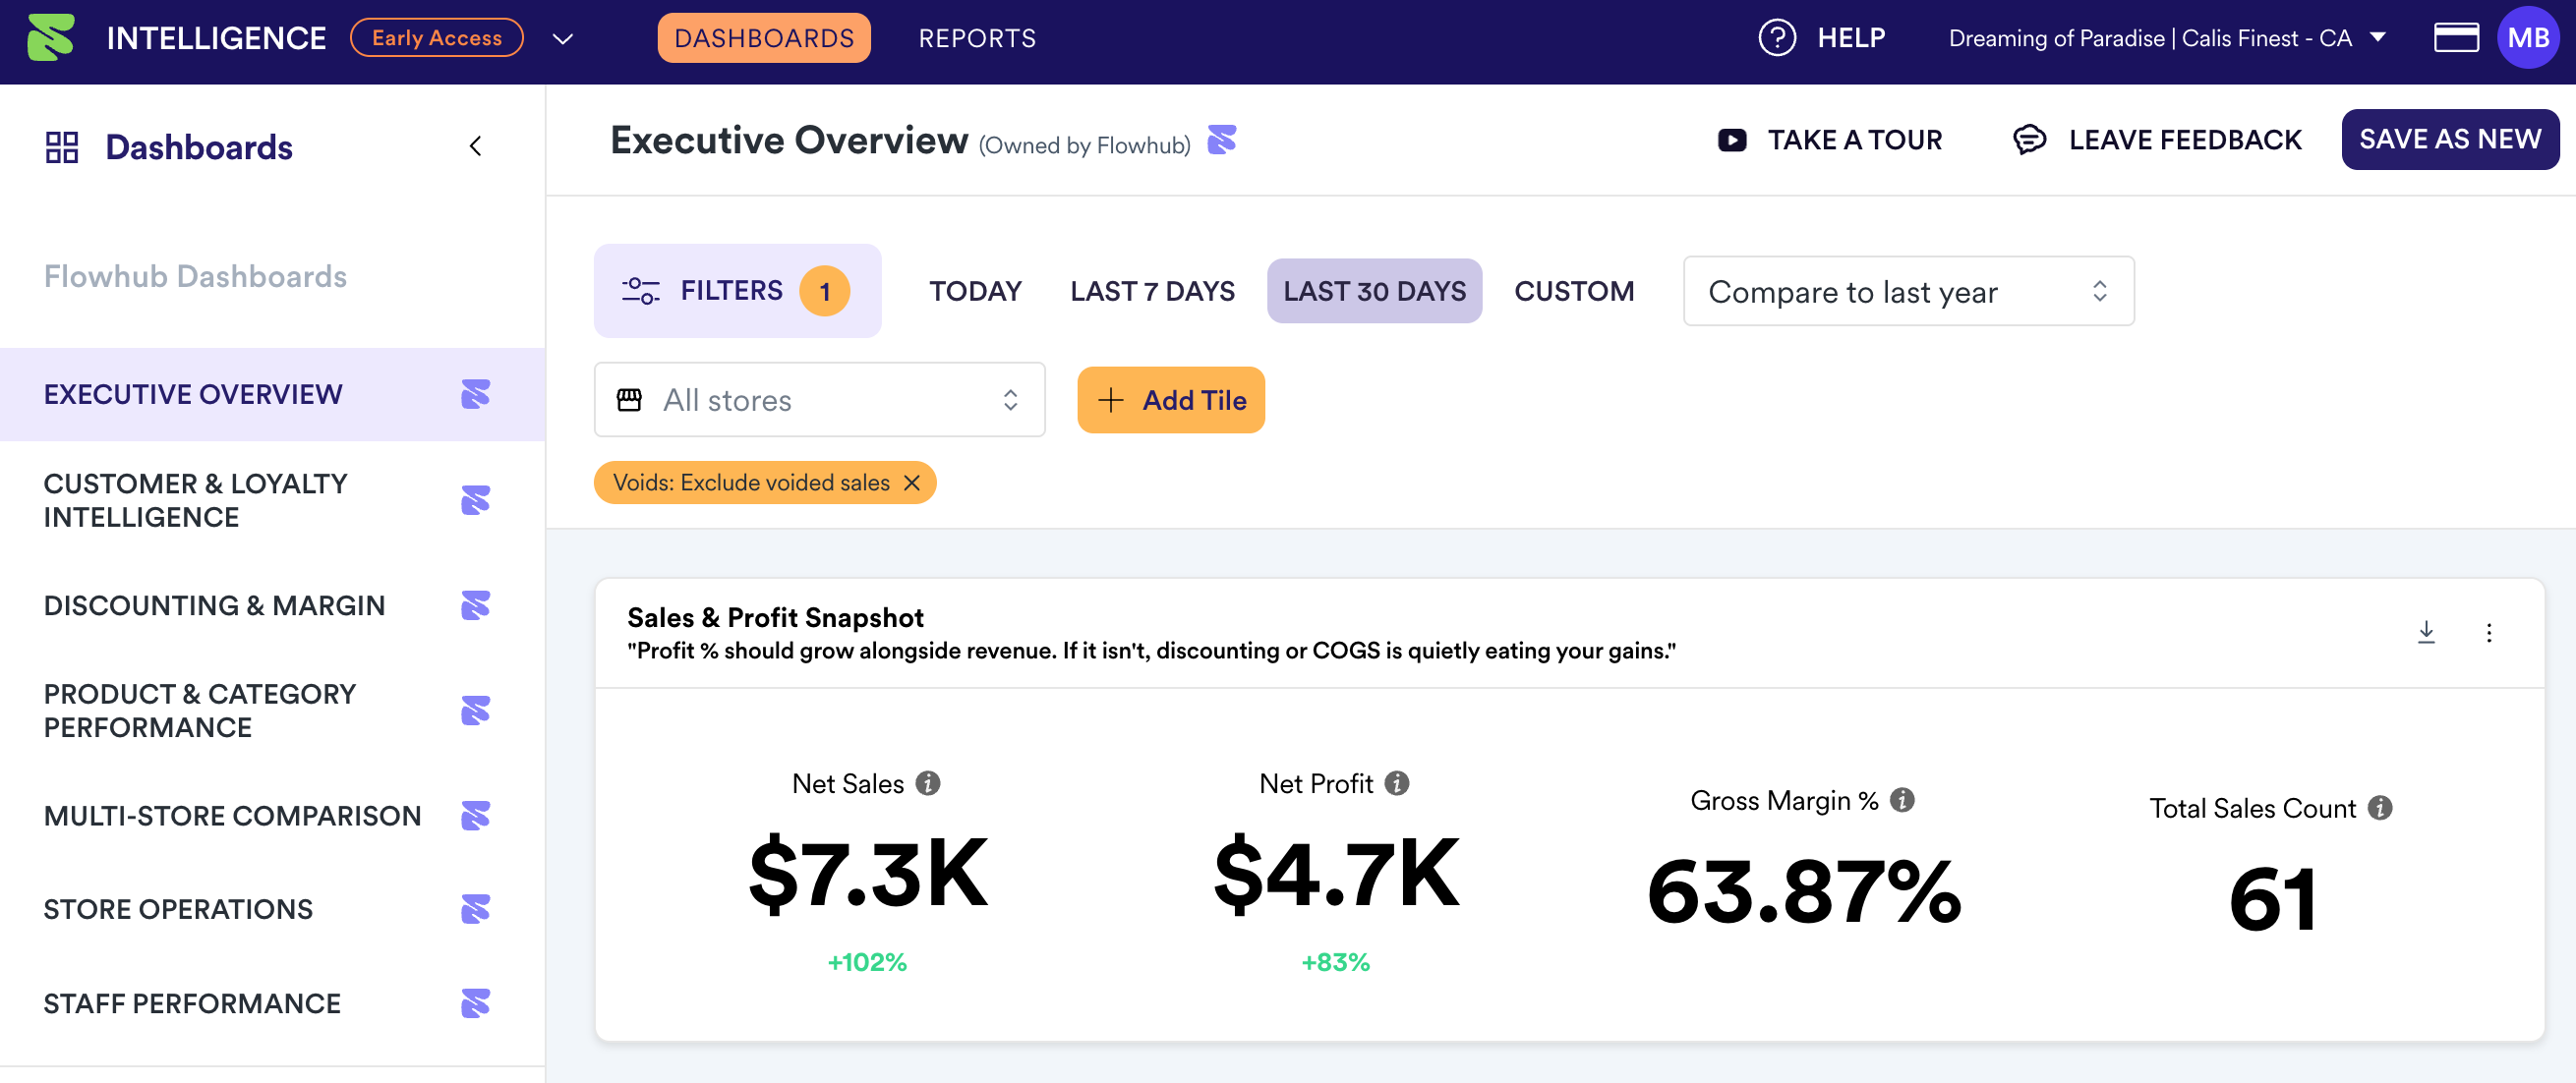Select the Last 7 Days date range

tap(1152, 291)
